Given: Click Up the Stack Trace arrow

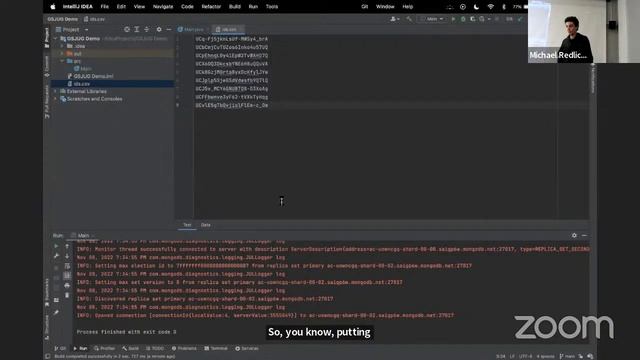Looking at the screenshot, I should [x=67, y=246].
